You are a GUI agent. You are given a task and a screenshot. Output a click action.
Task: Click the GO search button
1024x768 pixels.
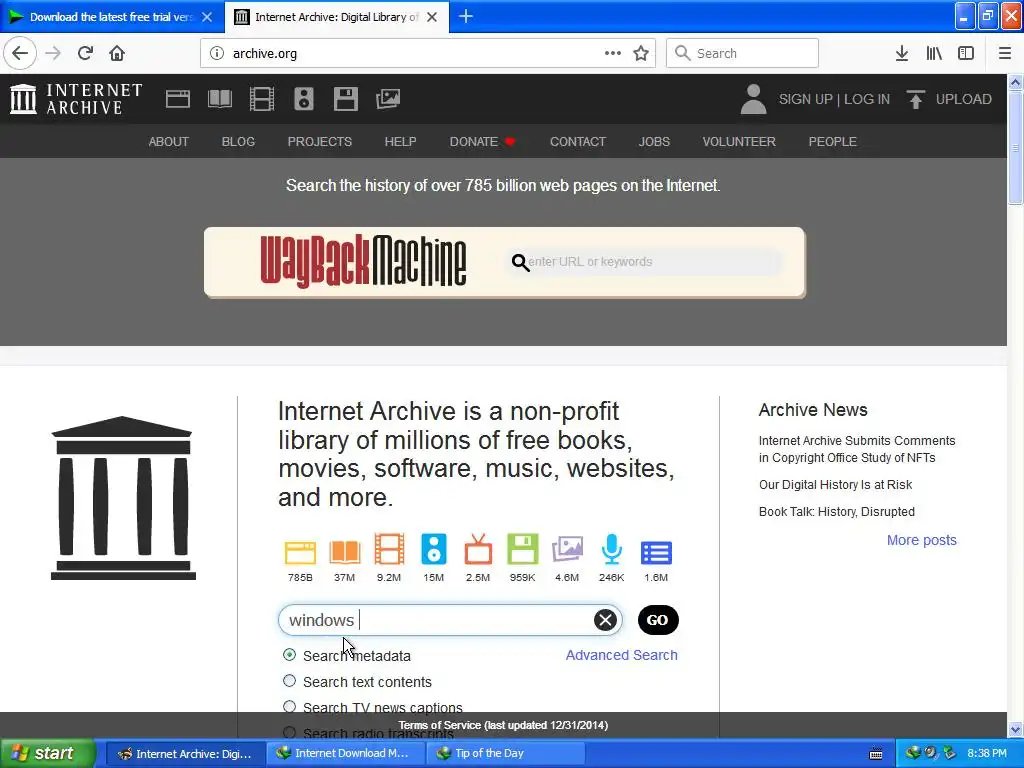tap(658, 620)
